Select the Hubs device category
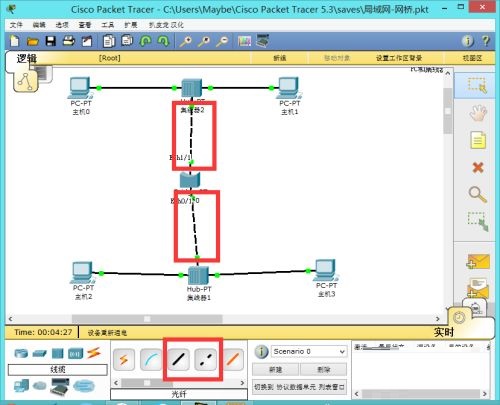Image resolution: width=500 pixels, height=405 pixels. coord(57,353)
